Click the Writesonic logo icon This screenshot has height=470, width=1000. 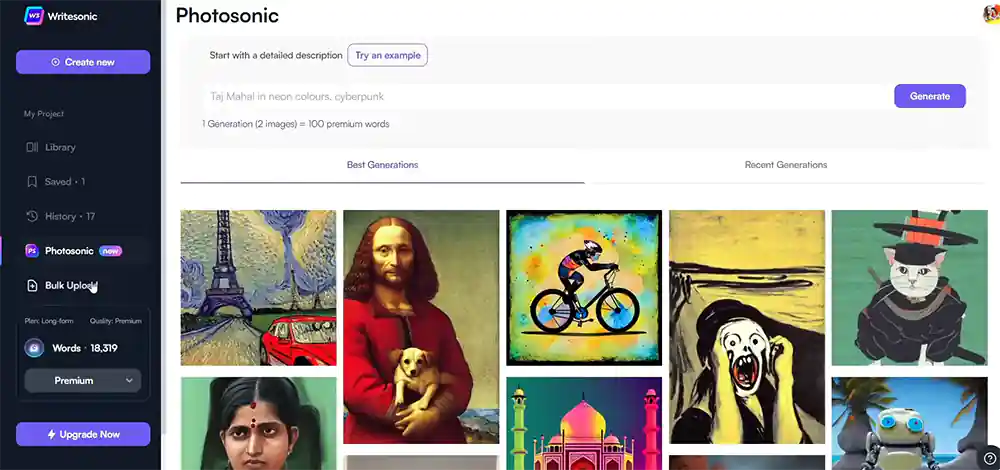coord(33,13)
